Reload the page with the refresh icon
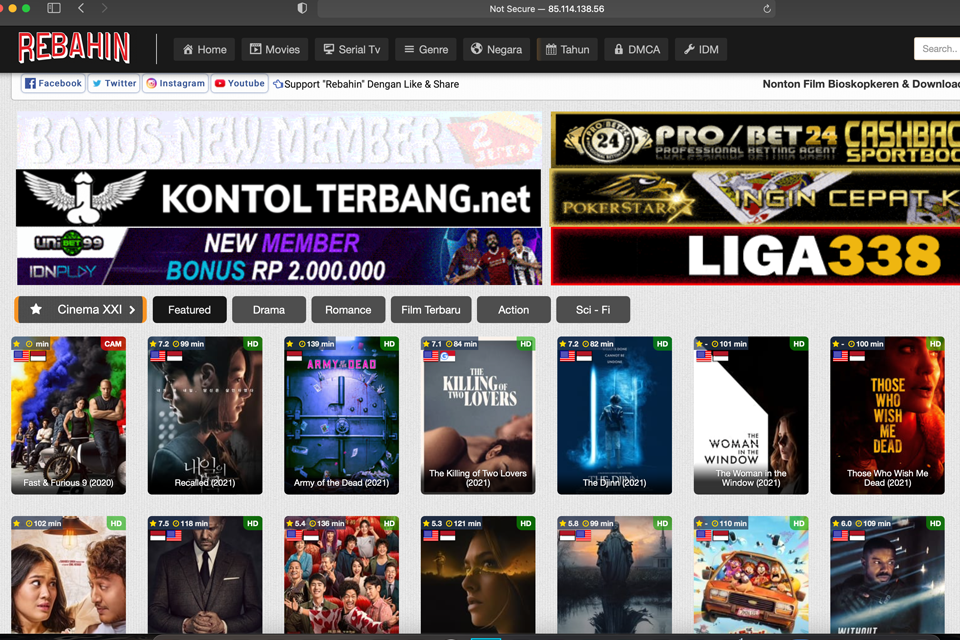This screenshot has height=640, width=960. point(767,9)
